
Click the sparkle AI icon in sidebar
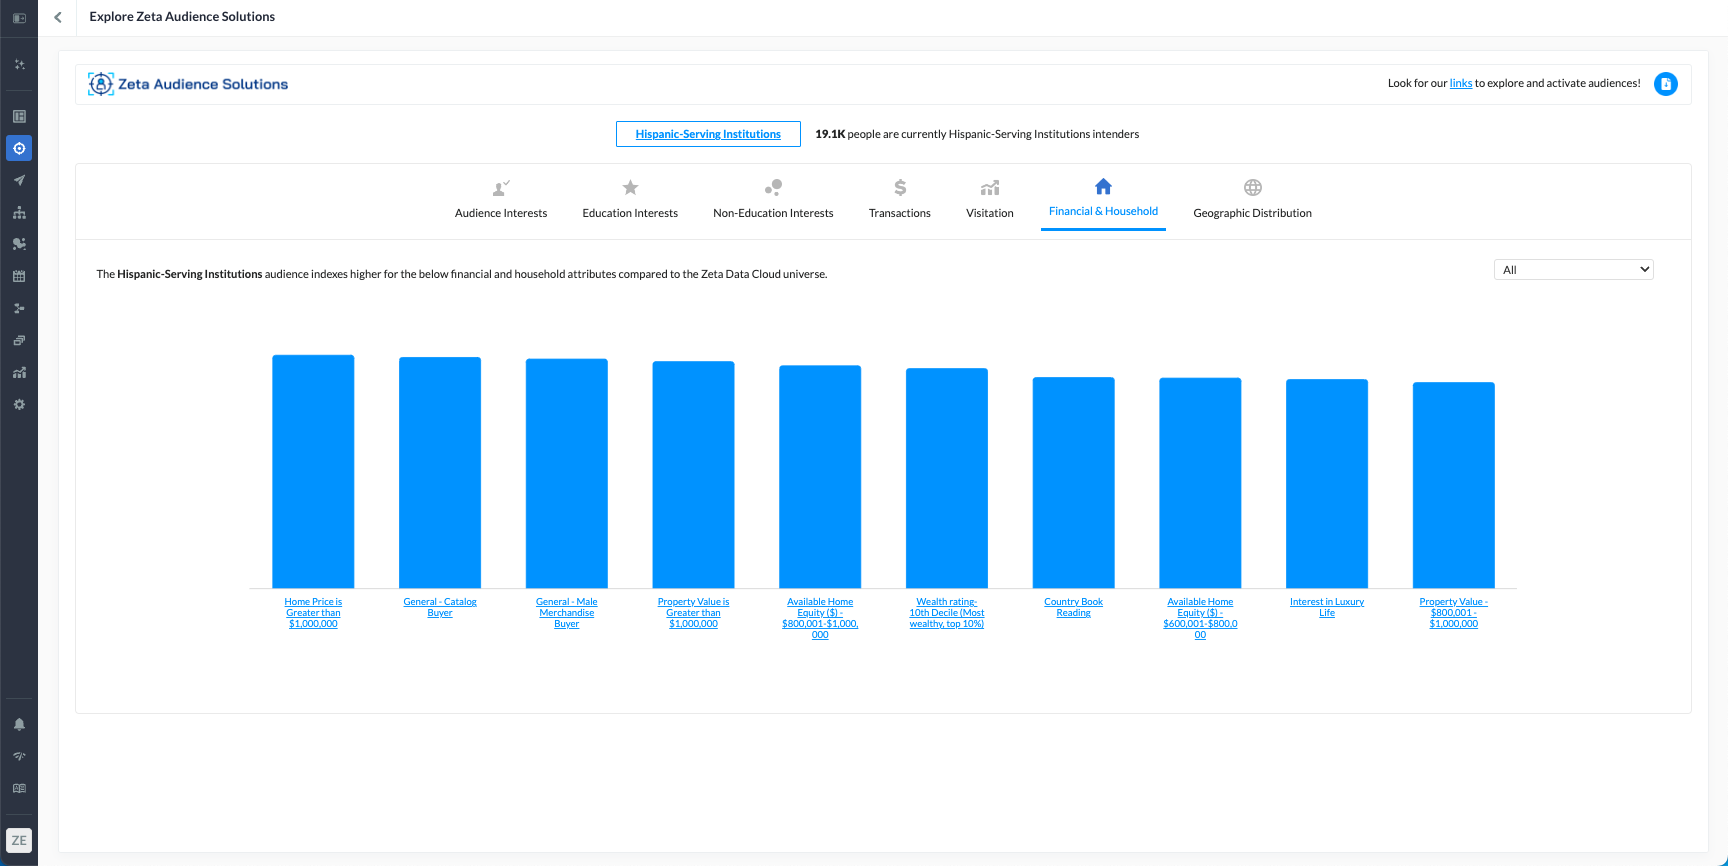click(19, 65)
